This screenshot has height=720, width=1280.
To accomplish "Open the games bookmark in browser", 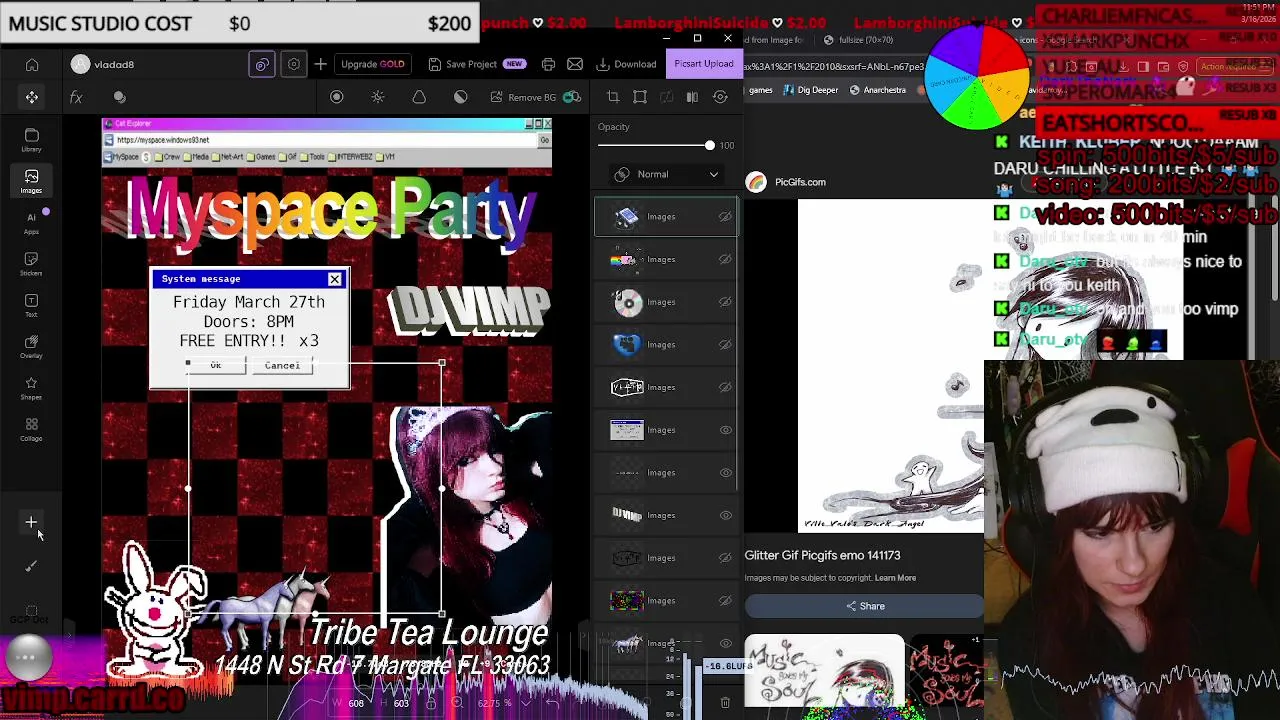I will click(761, 90).
